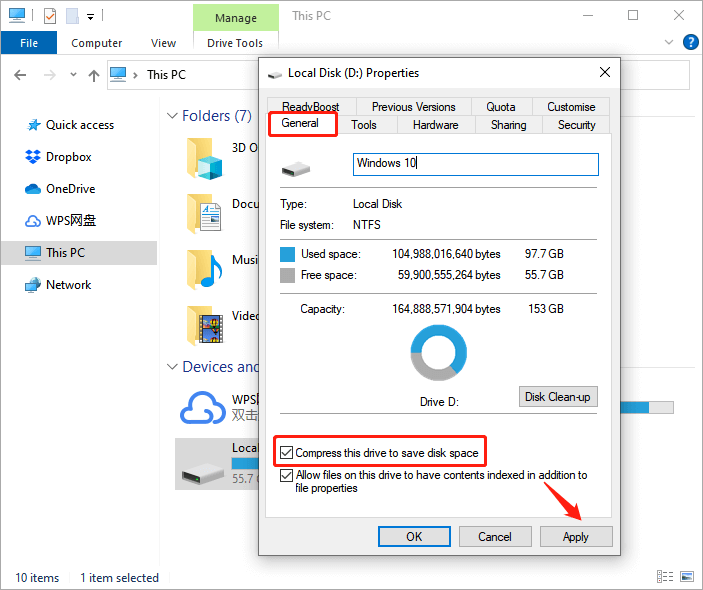Open the File menu
Image resolution: width=703 pixels, height=590 pixels.
(29, 43)
